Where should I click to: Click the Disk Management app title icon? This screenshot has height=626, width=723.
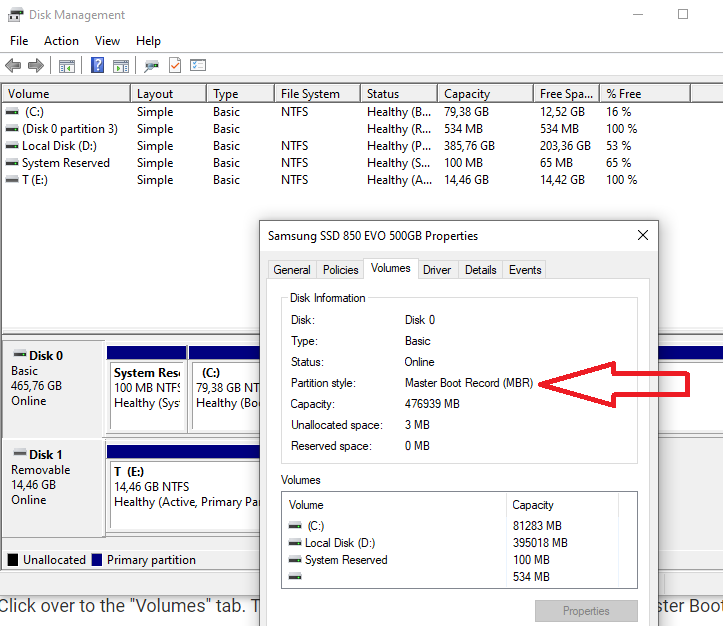(15, 15)
